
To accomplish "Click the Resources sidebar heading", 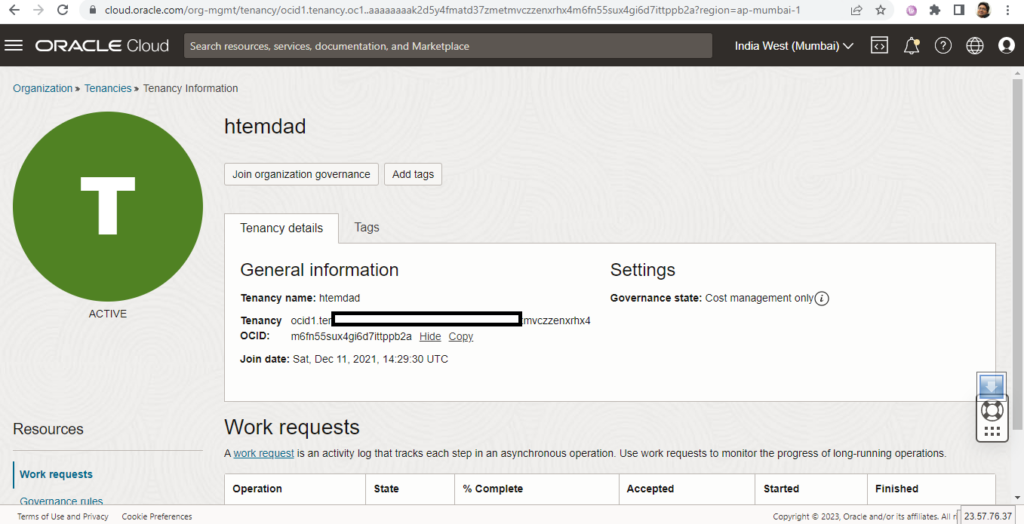I will [x=48, y=429].
